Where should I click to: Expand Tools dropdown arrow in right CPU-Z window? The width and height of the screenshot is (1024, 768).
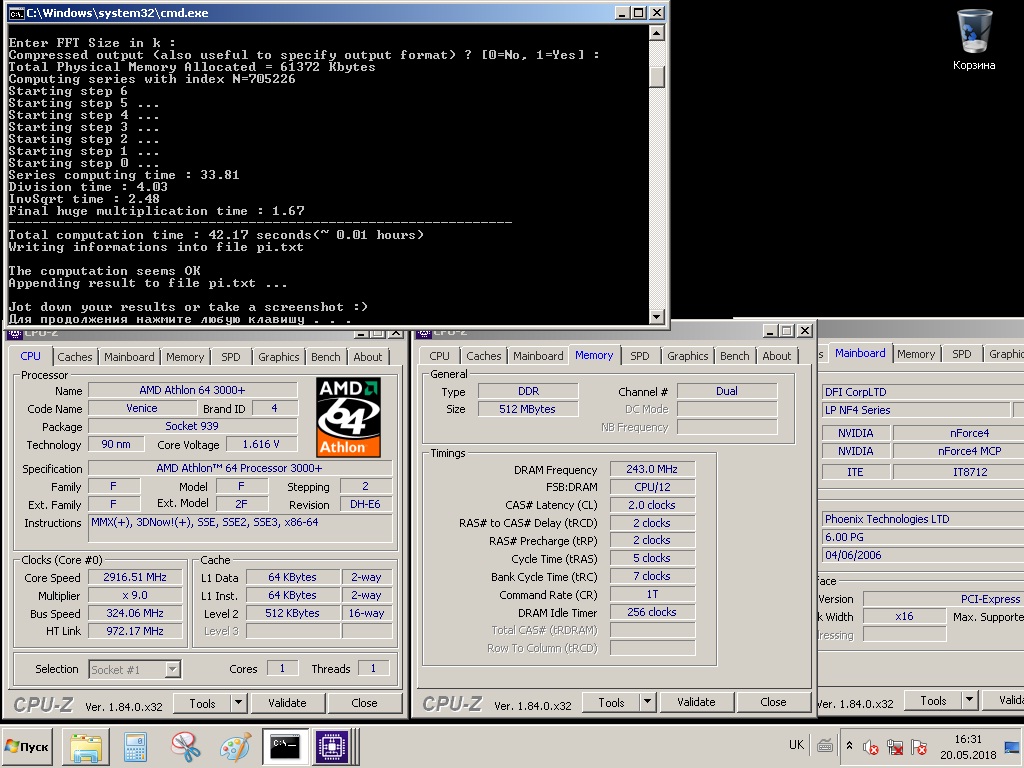click(x=970, y=701)
